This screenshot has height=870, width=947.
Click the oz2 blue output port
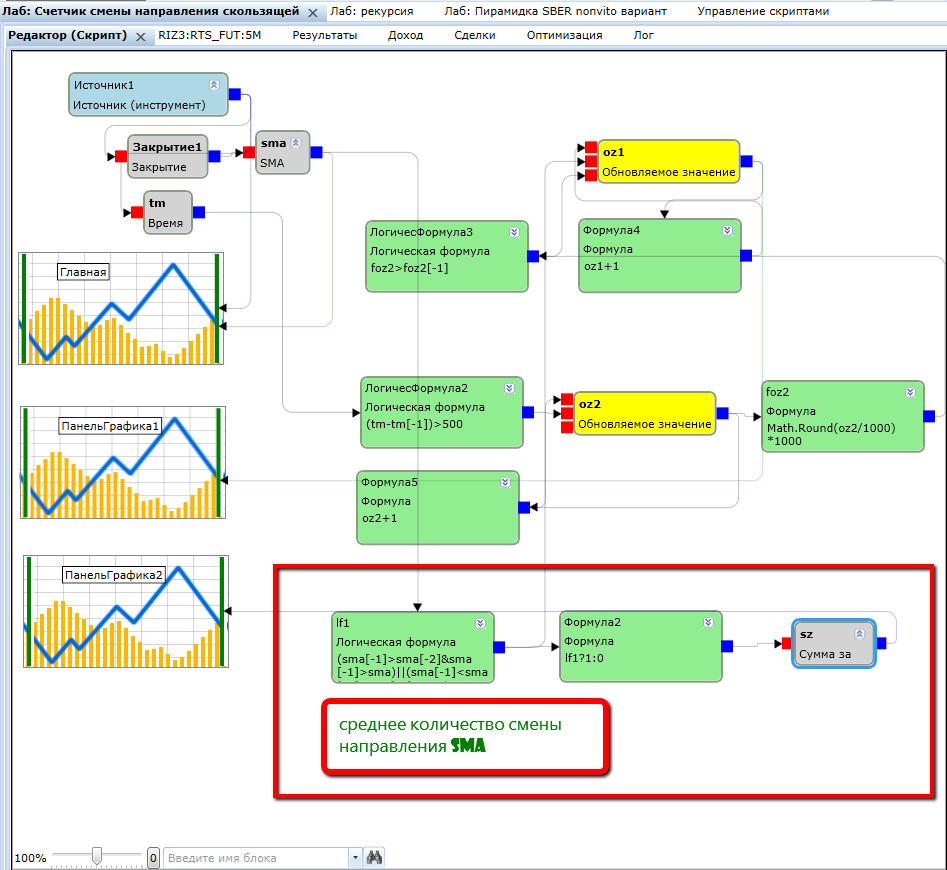click(722, 414)
